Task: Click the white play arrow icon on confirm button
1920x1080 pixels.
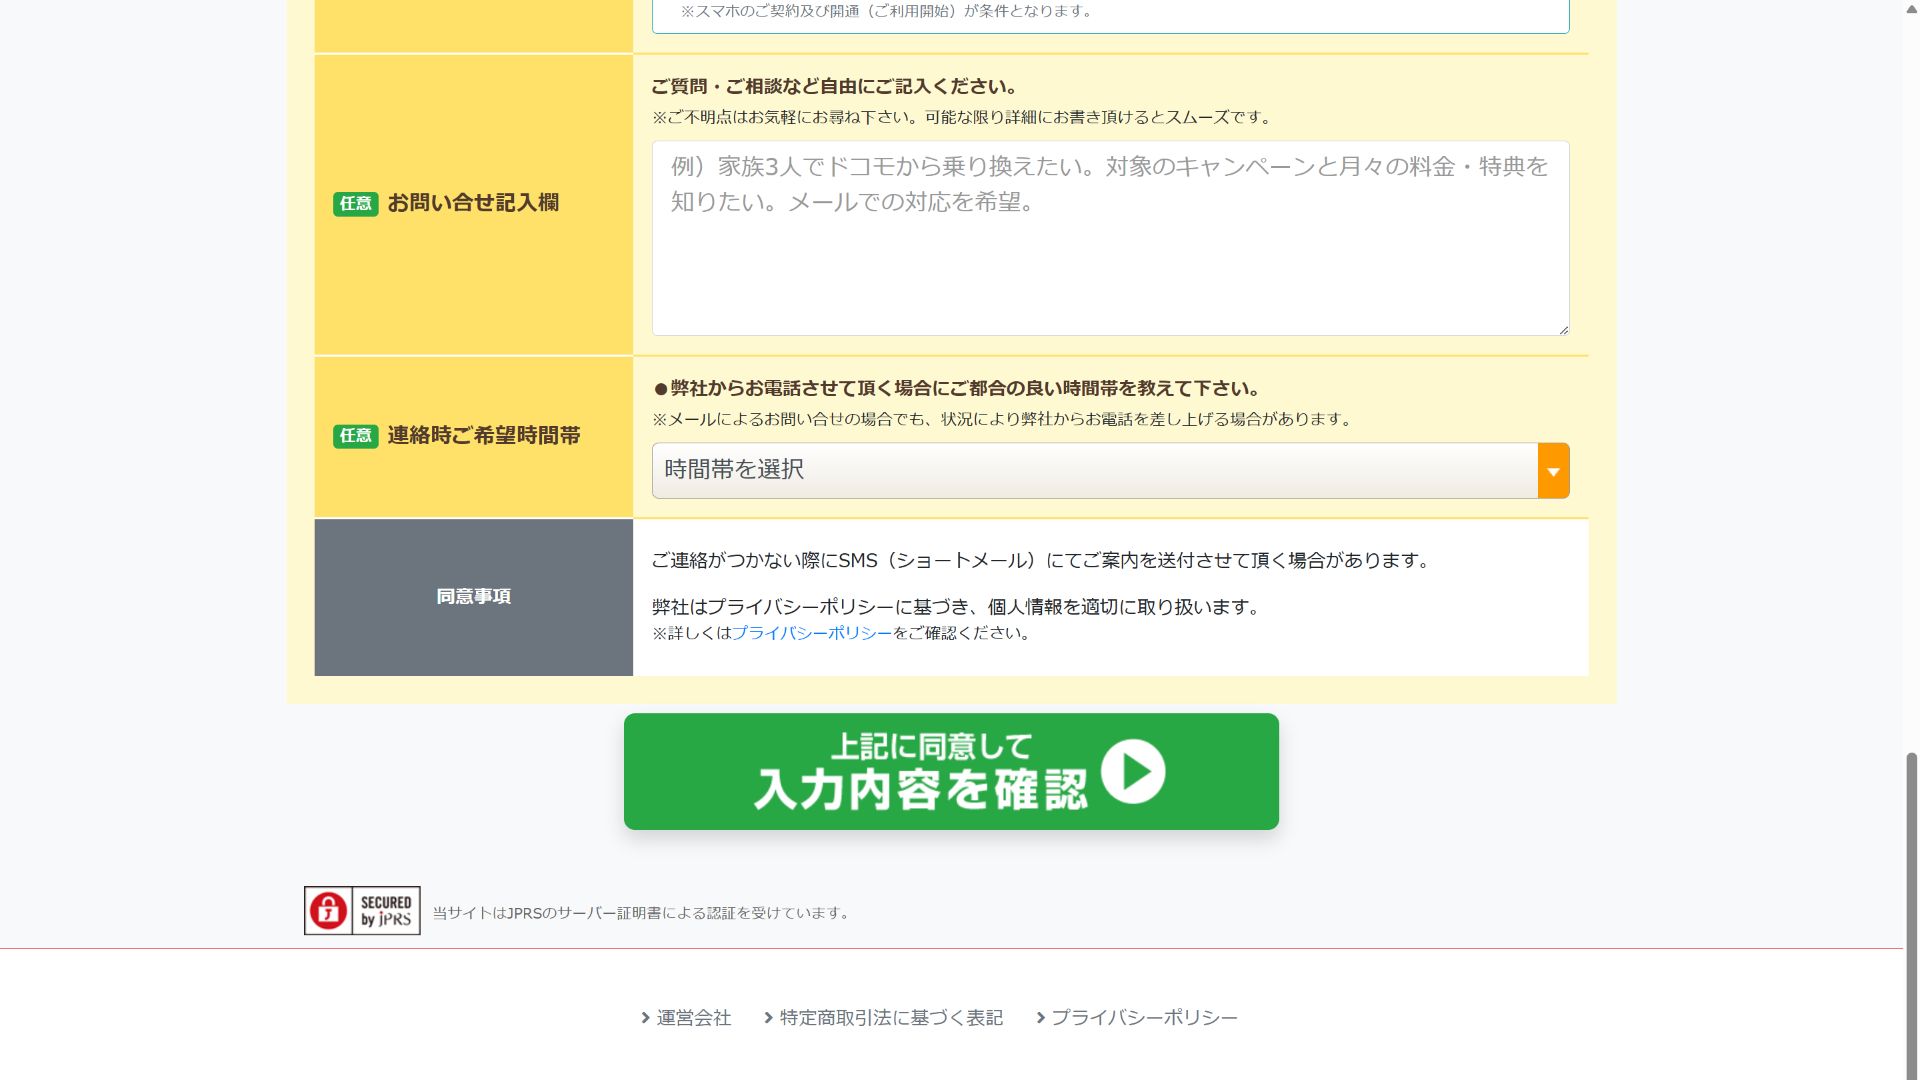Action: coord(1133,771)
